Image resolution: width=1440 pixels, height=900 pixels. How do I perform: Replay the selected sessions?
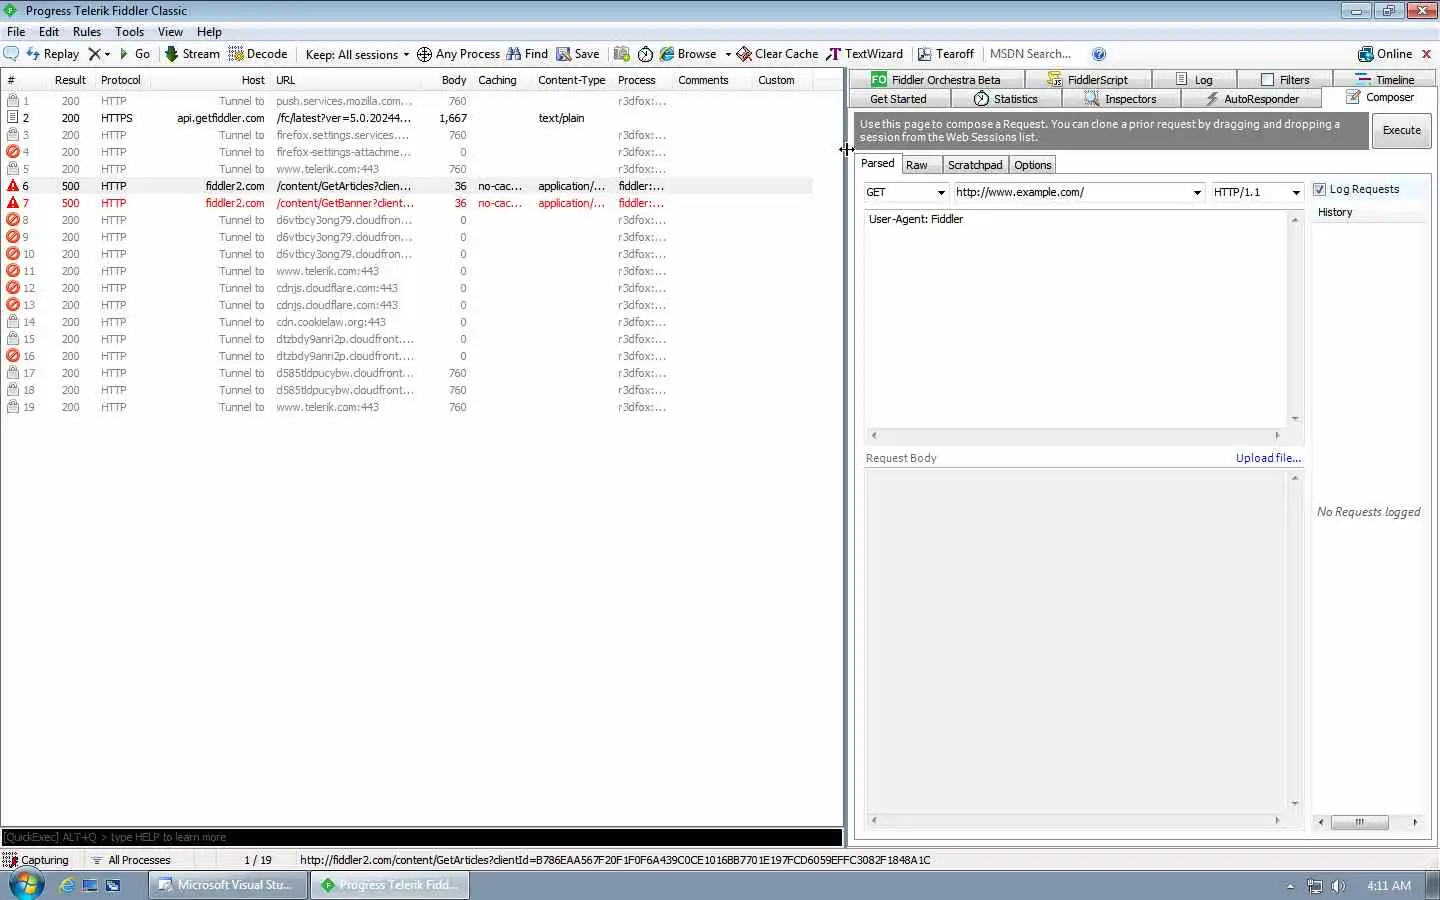(x=52, y=54)
